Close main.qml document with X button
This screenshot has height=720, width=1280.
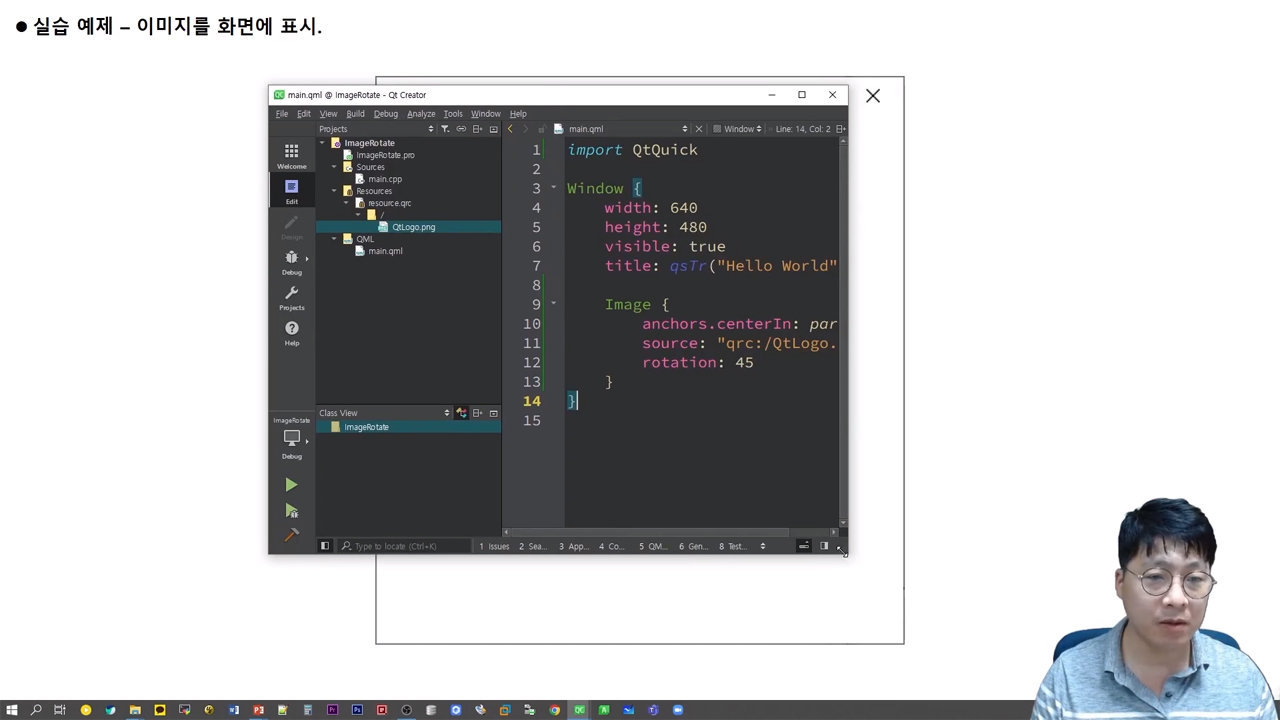(699, 129)
